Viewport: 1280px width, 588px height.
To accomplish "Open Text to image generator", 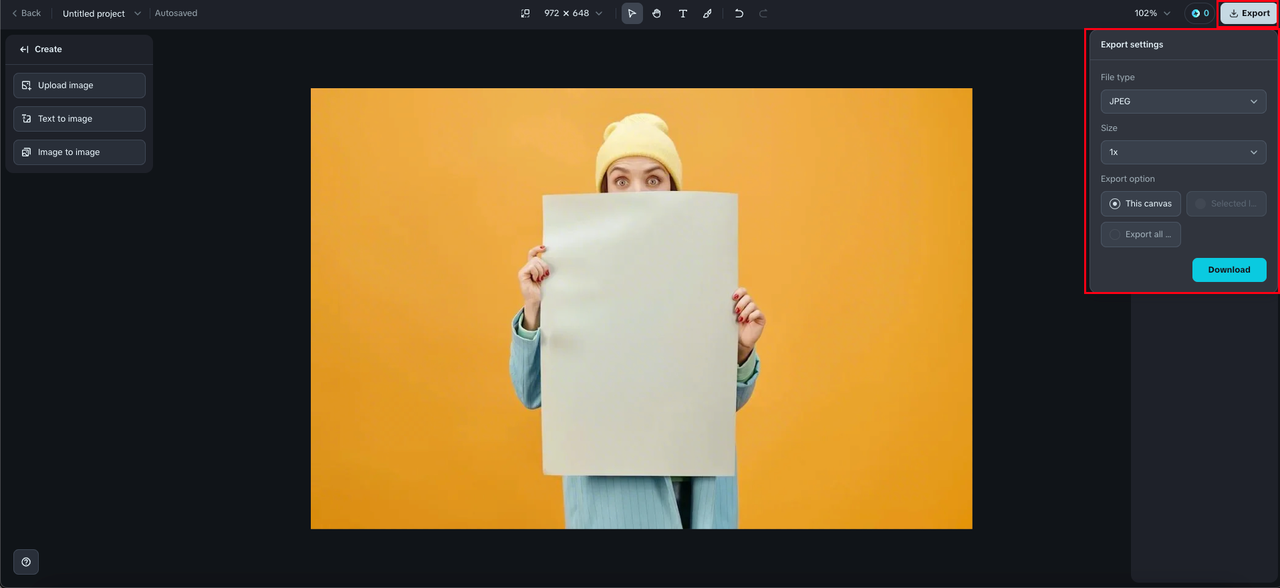I will pyautogui.click(x=79, y=119).
